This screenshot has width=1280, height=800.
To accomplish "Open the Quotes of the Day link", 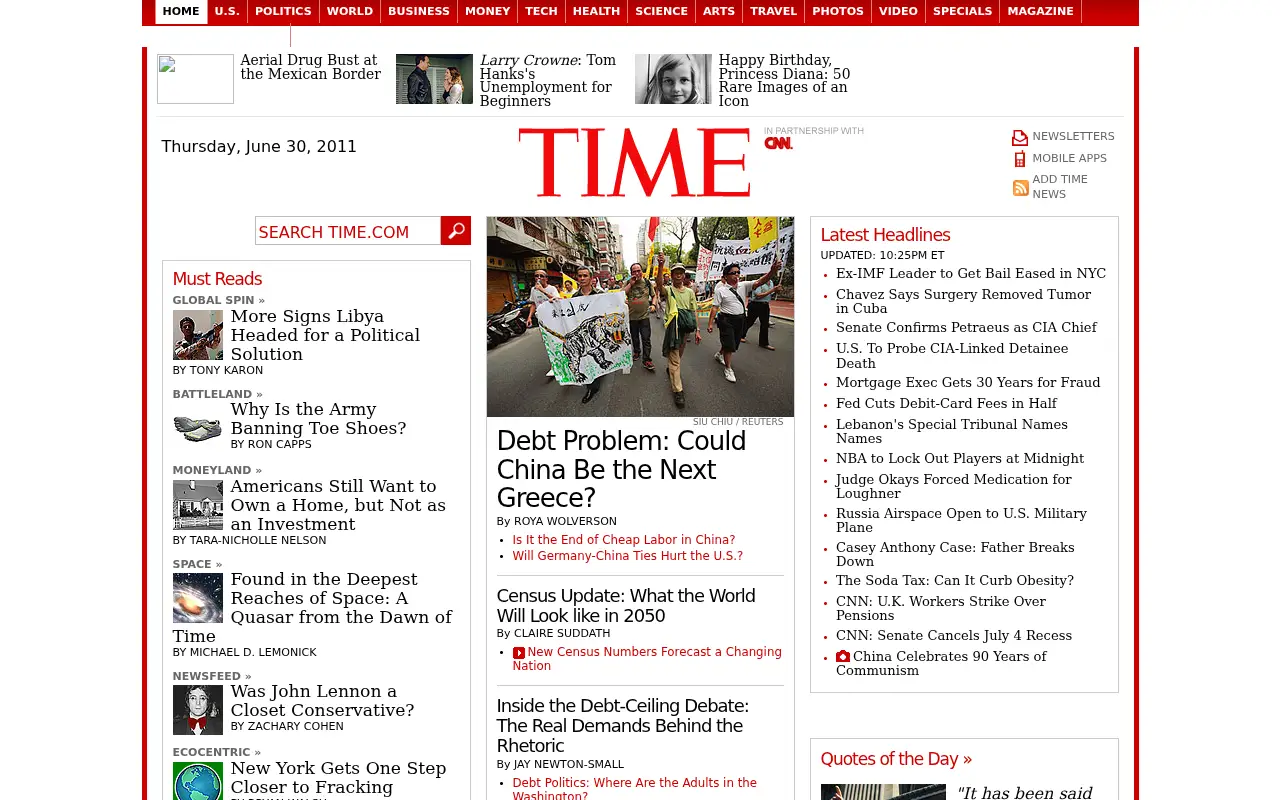I will [x=896, y=759].
